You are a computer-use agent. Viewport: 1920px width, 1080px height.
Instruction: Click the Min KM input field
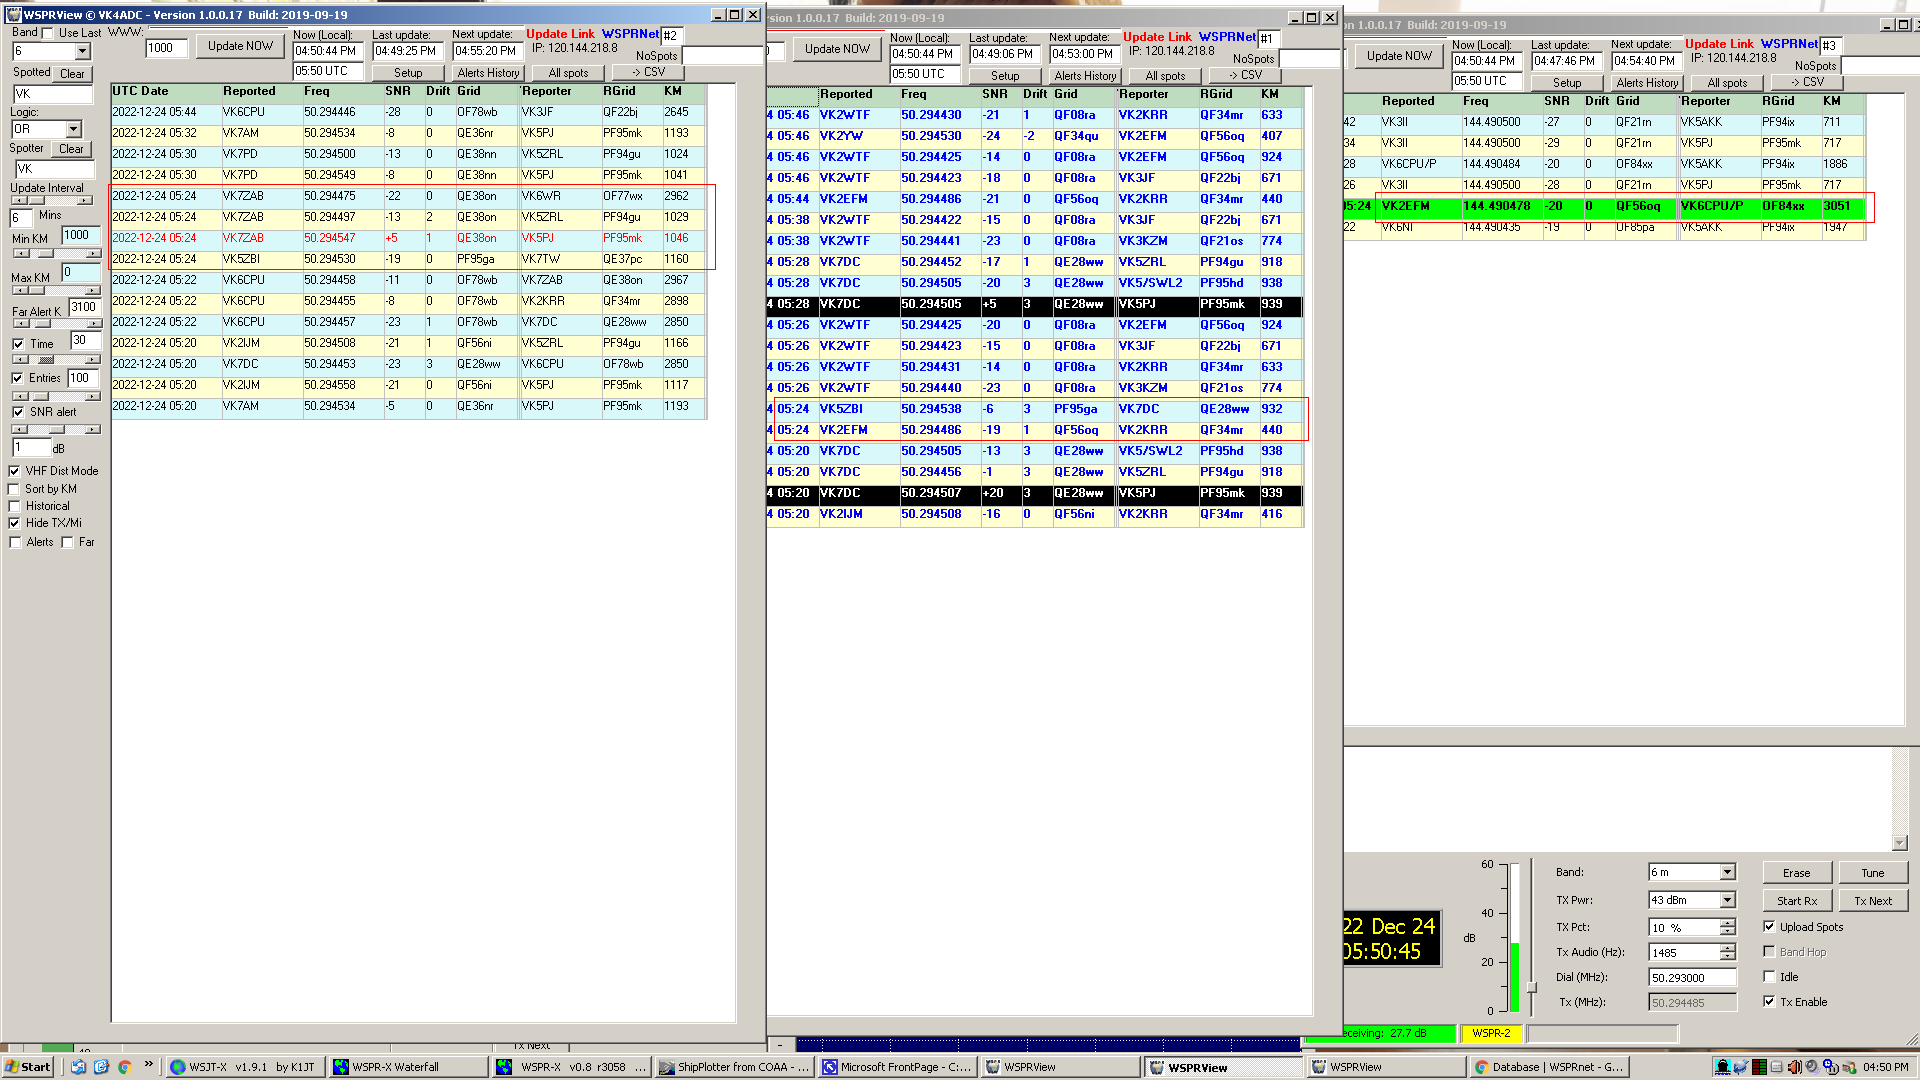pos(80,235)
